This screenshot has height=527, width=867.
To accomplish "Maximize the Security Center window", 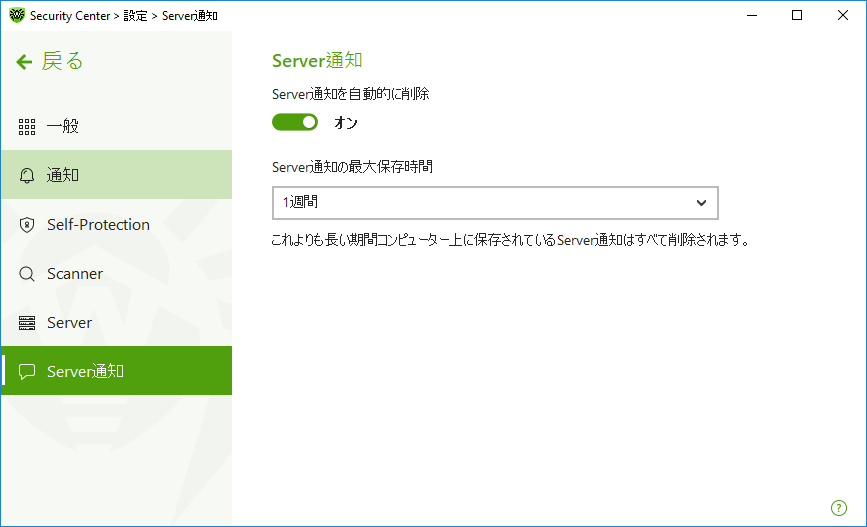I will point(797,15).
